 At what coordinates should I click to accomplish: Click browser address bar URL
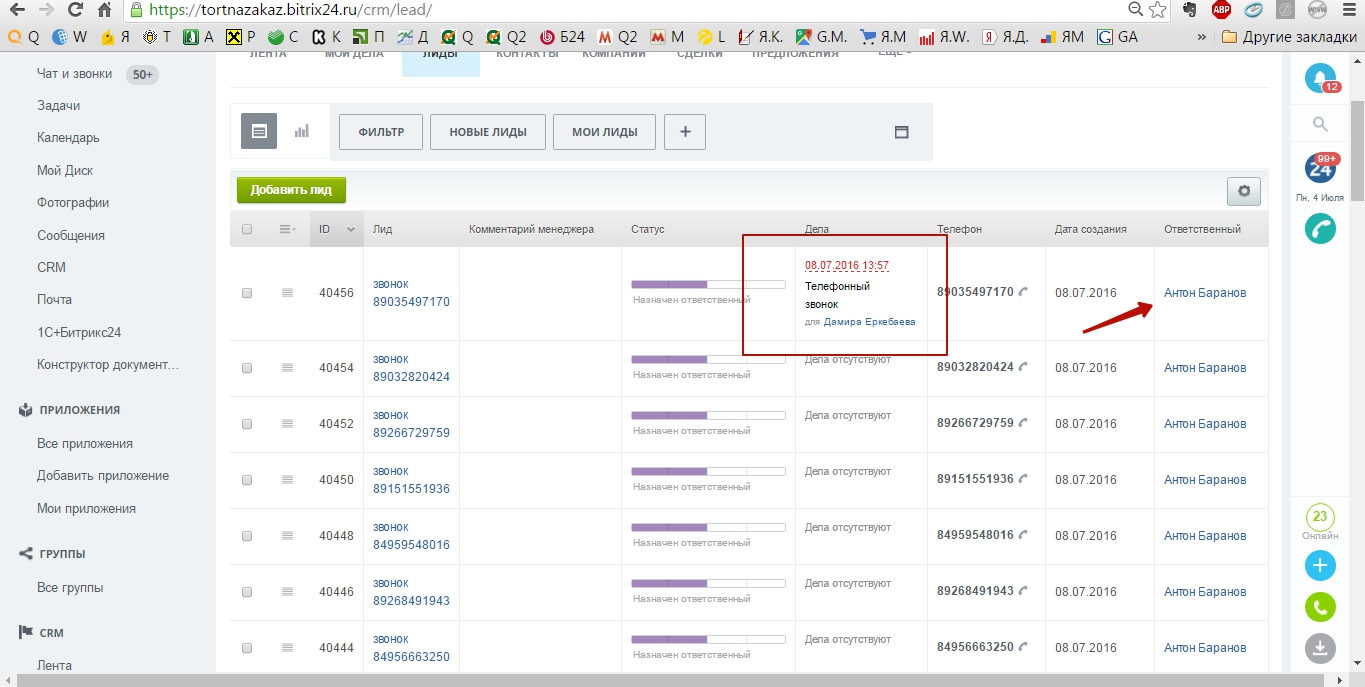[x=290, y=10]
